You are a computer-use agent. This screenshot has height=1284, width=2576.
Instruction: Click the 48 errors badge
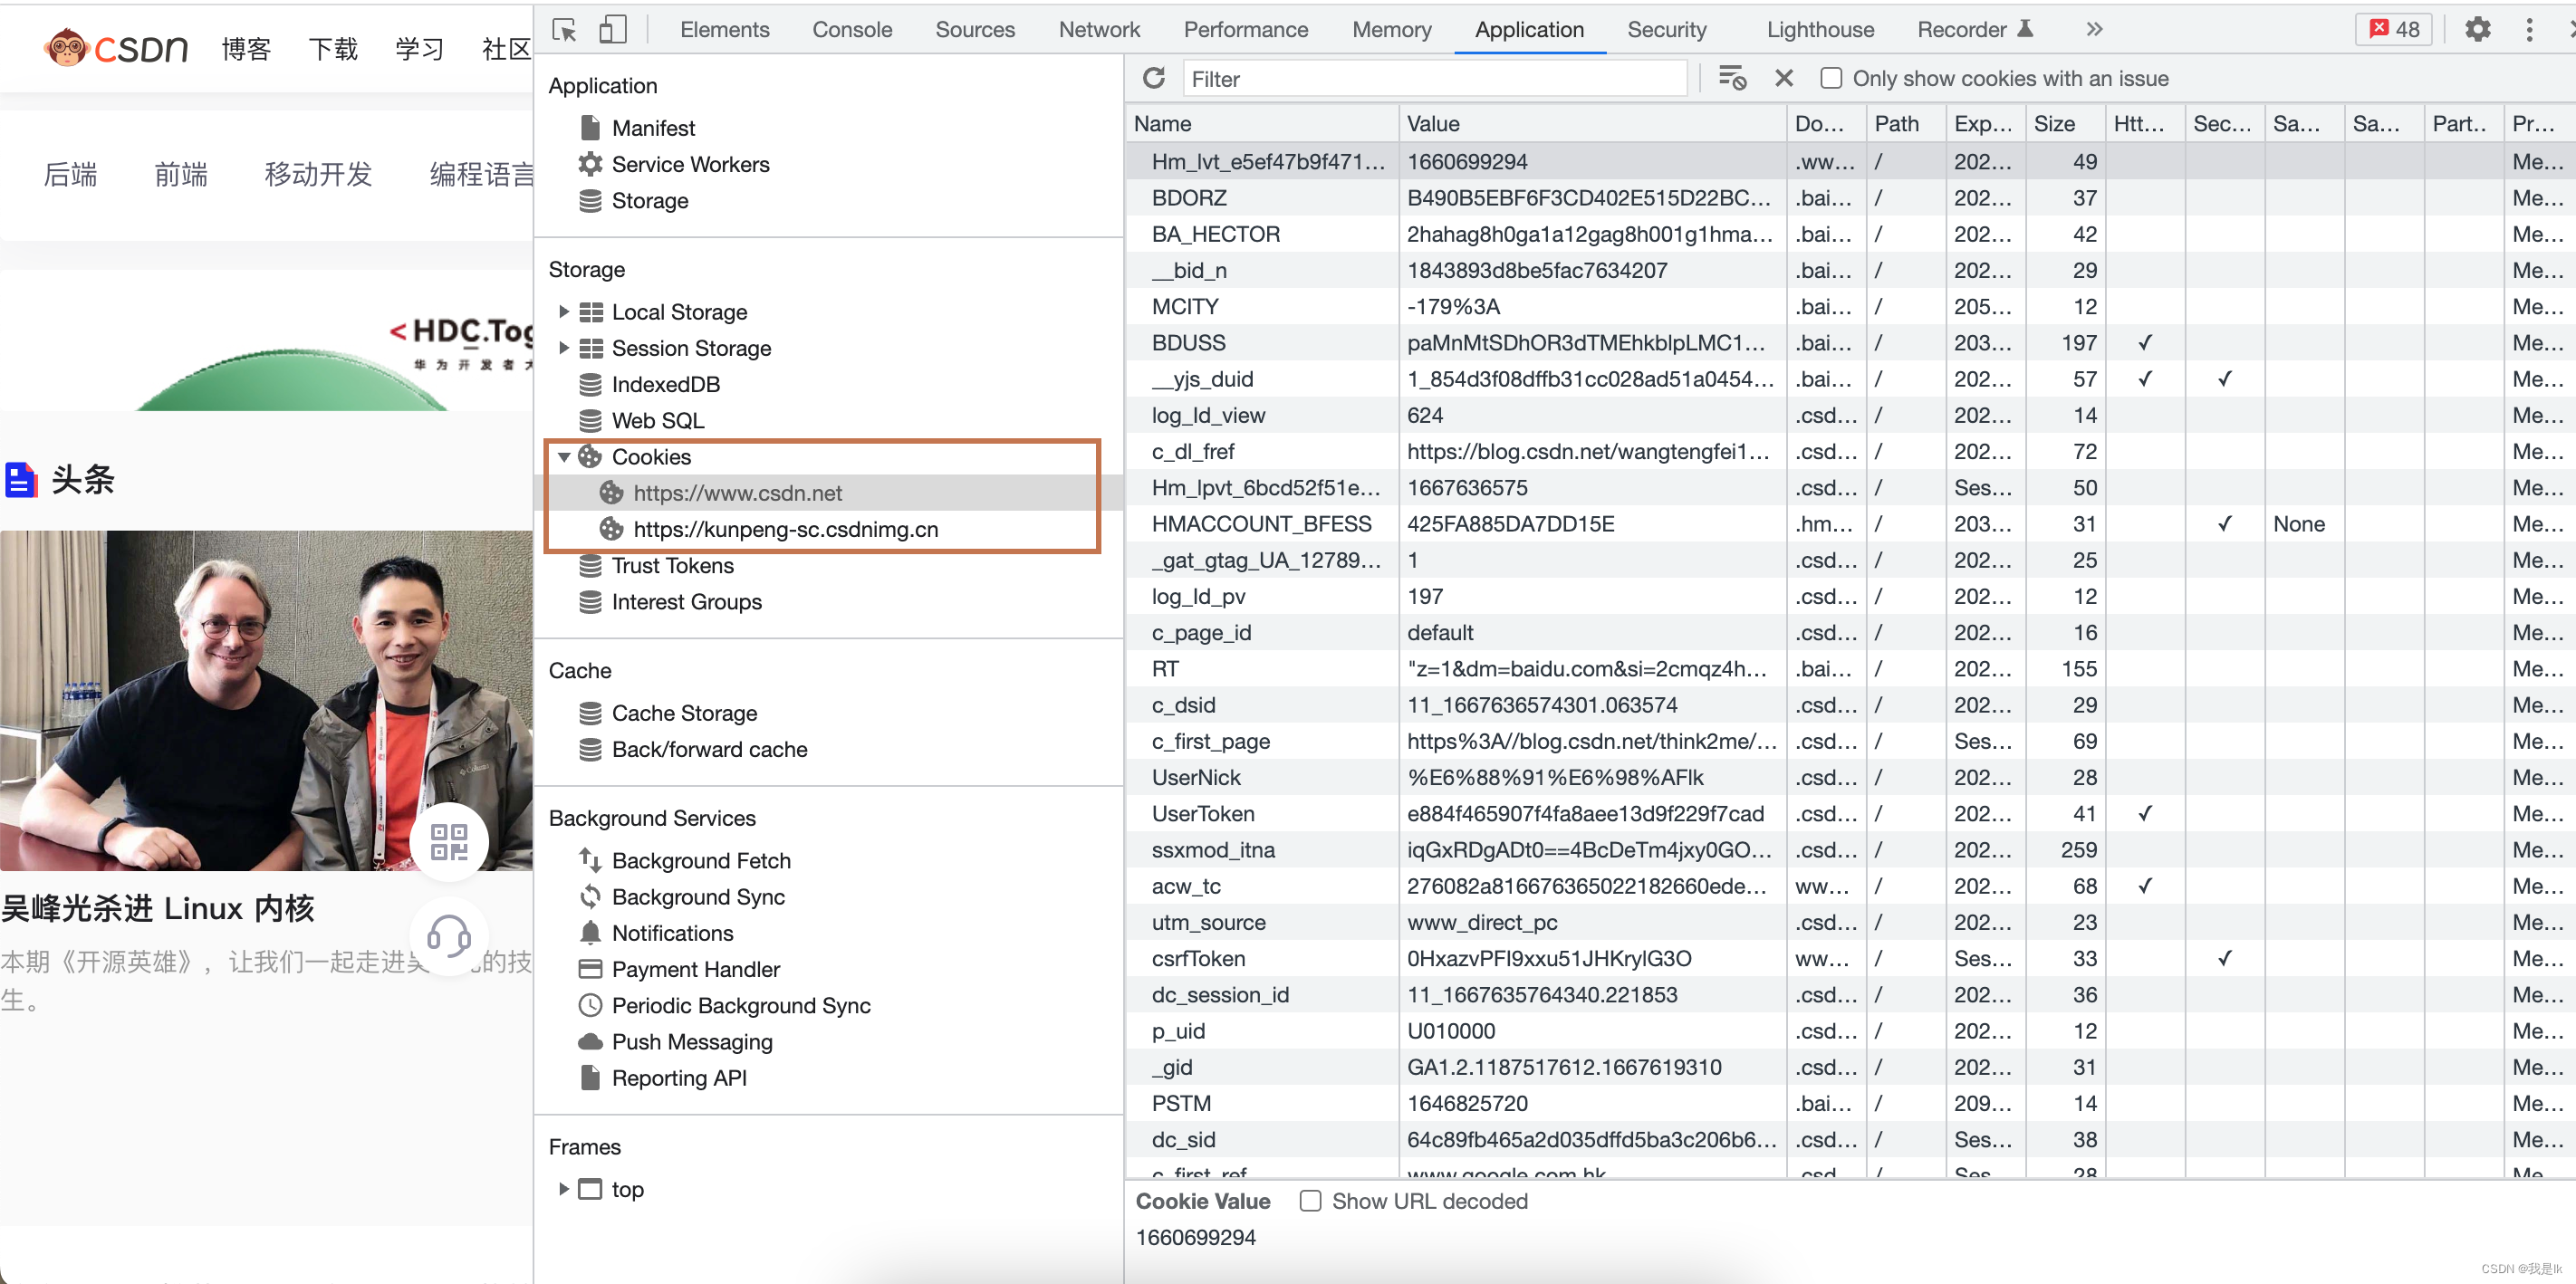pyautogui.click(x=2395, y=30)
